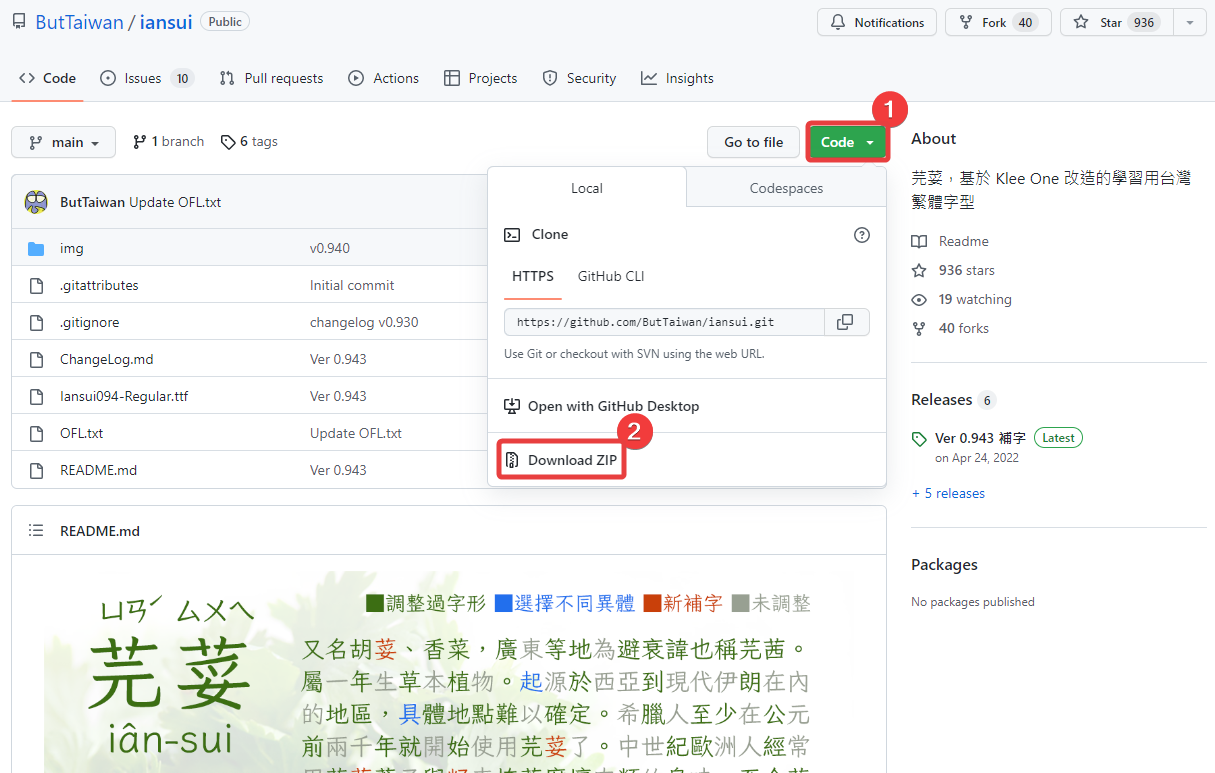The height and width of the screenshot is (773, 1215).
Task: Click the Update OFL.txt commit for OFL.txt row
Action: coord(356,433)
